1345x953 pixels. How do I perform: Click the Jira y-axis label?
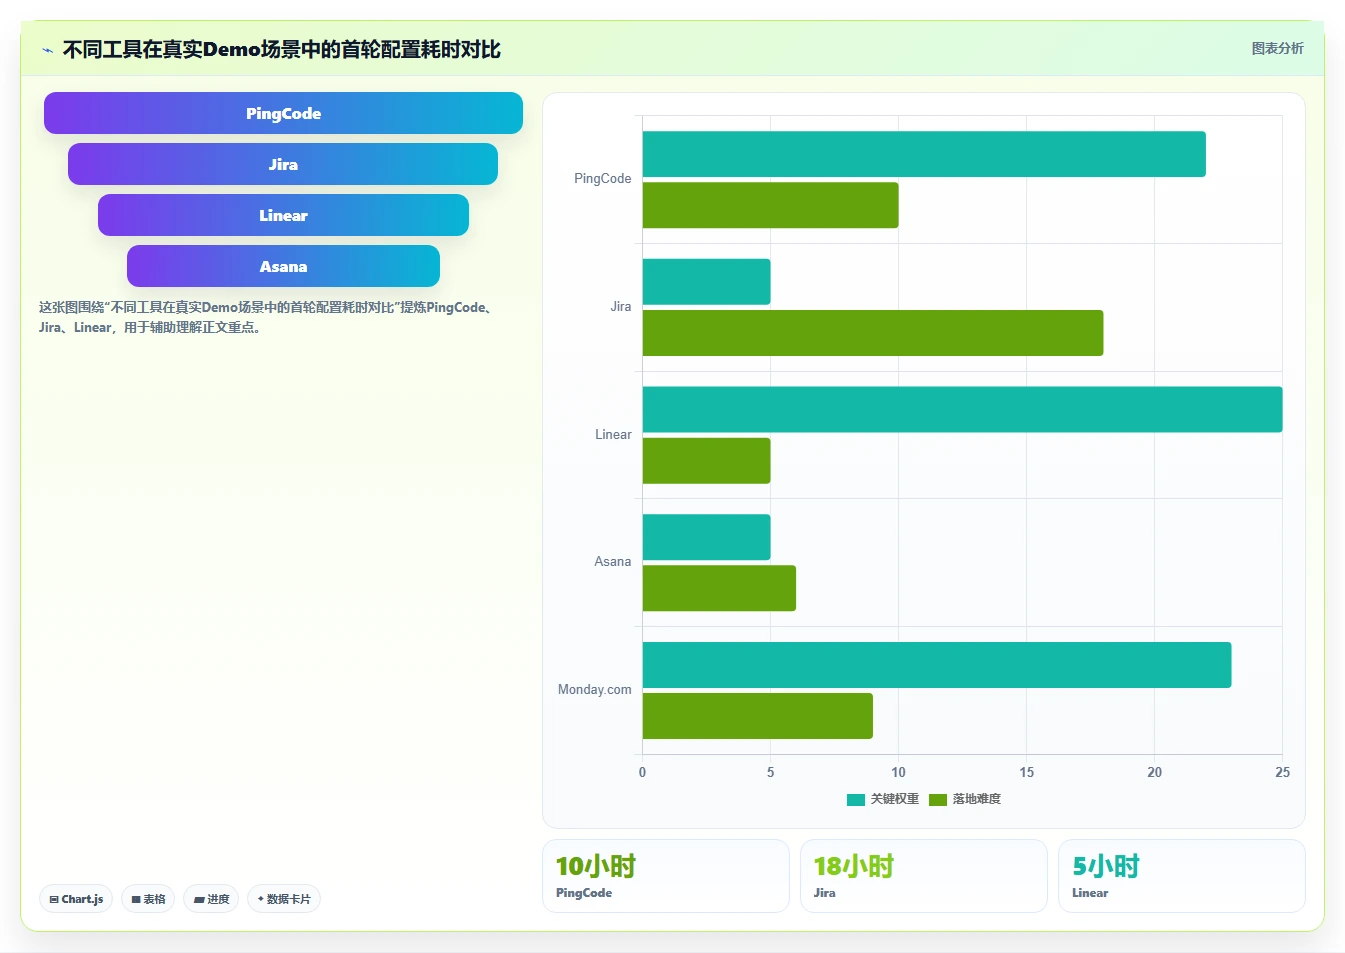coord(621,307)
